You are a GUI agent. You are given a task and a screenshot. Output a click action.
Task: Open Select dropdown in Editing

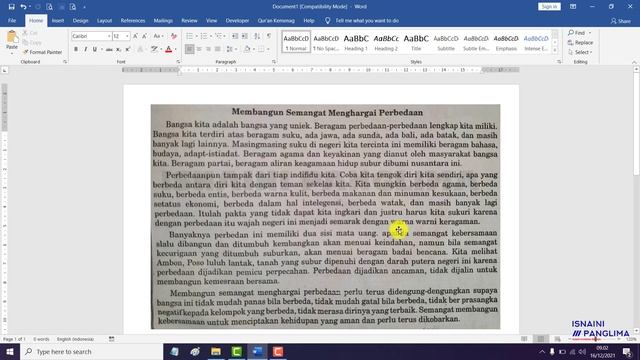pos(580,52)
